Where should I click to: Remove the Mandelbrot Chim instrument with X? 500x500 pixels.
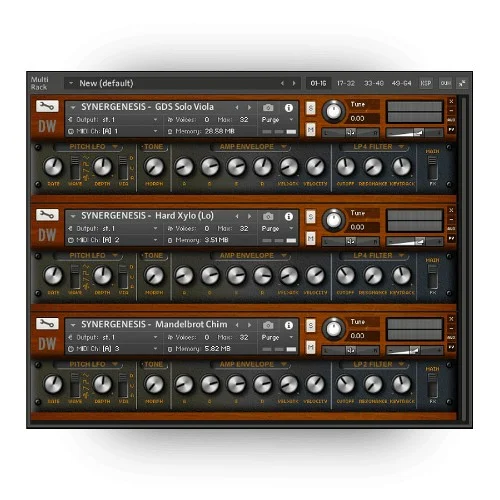click(x=451, y=319)
